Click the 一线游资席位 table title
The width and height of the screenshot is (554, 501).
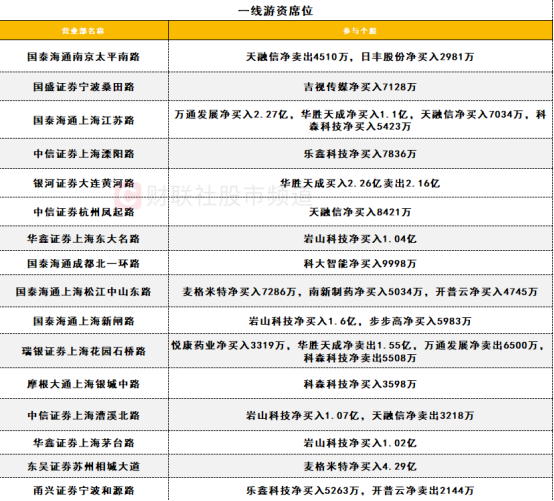tap(276, 11)
